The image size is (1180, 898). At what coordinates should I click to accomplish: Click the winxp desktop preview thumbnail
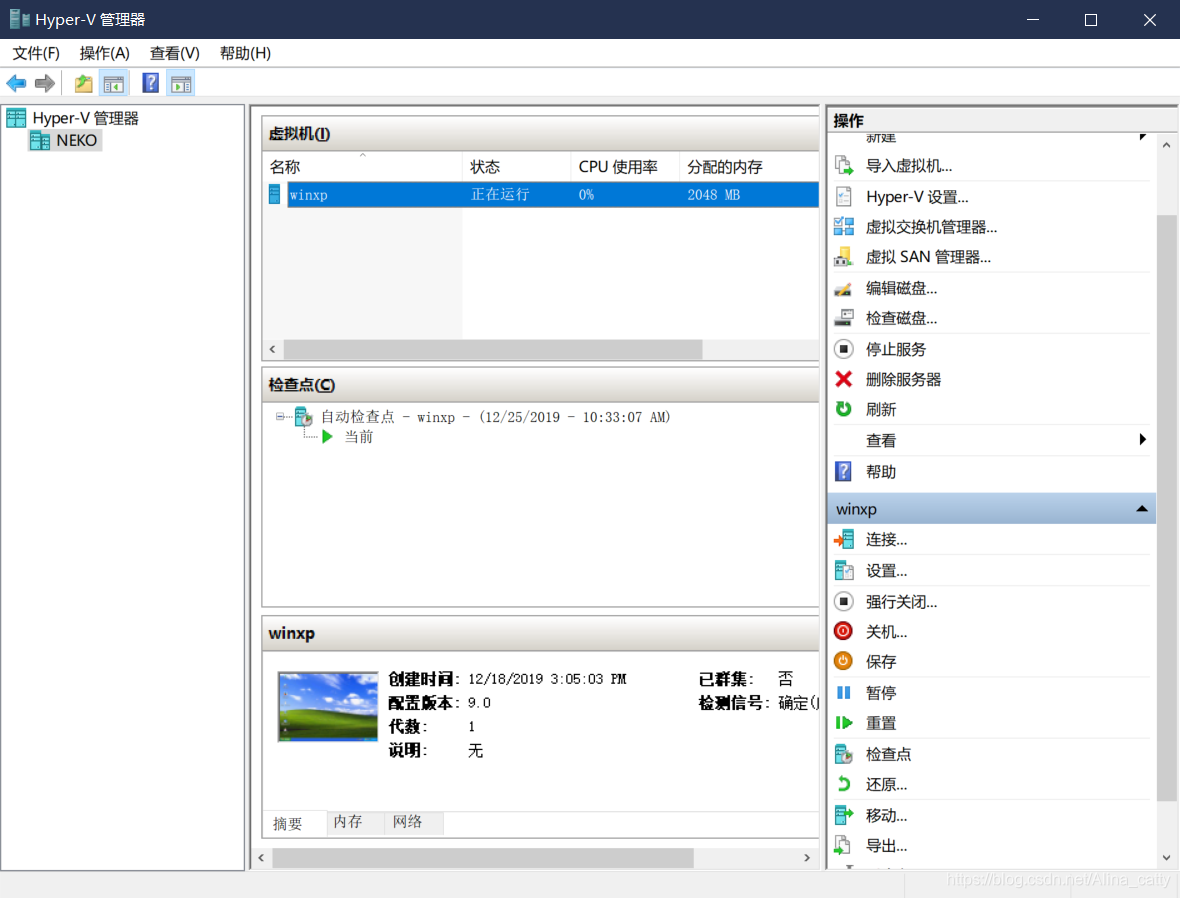coord(327,707)
